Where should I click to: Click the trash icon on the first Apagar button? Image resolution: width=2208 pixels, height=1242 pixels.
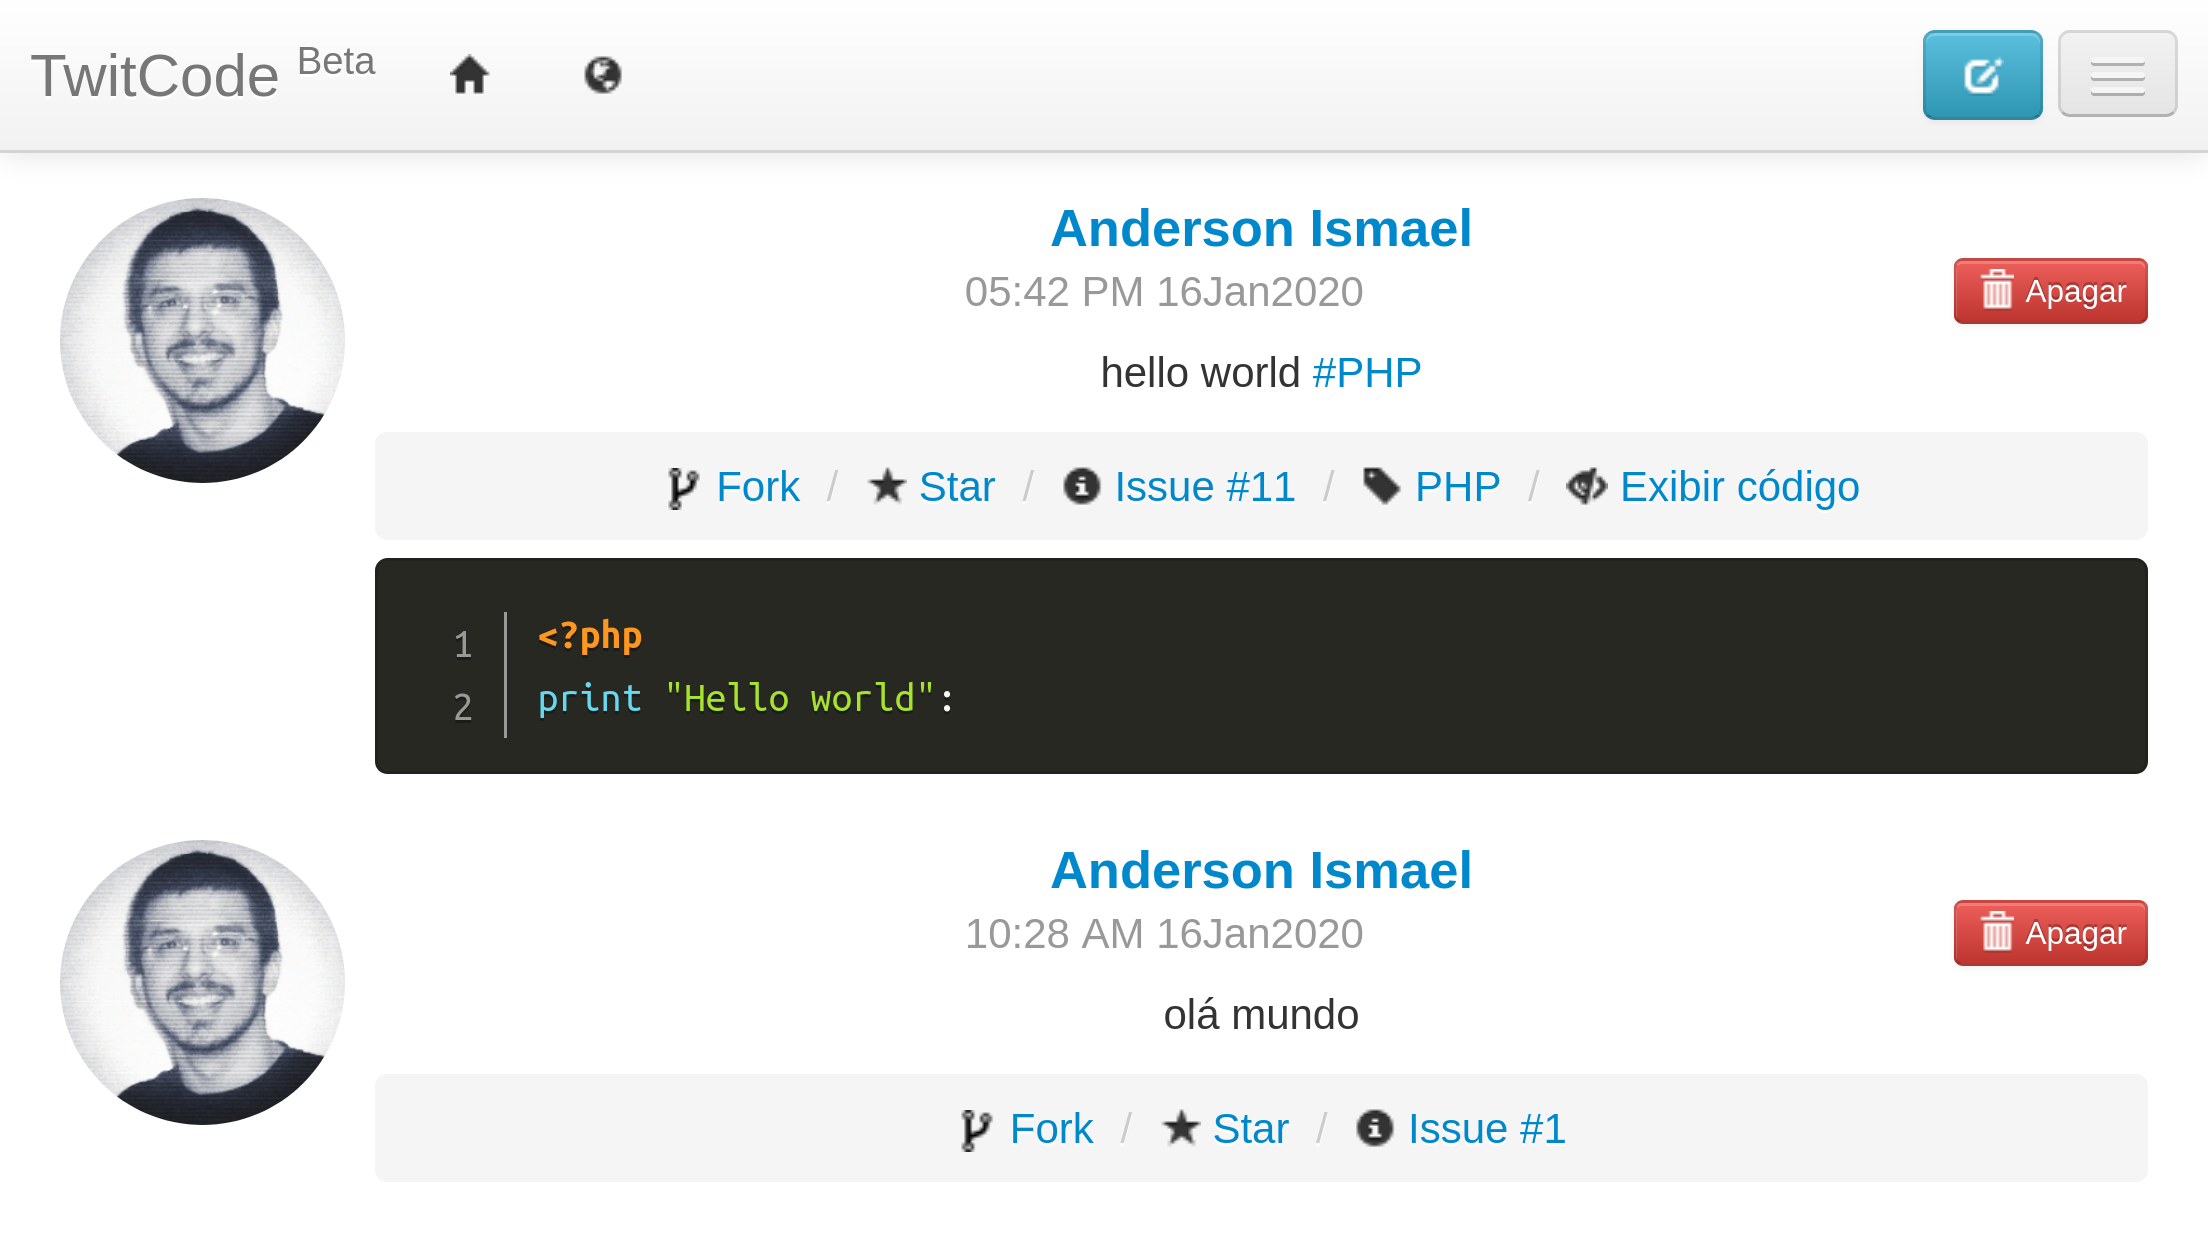click(1997, 291)
